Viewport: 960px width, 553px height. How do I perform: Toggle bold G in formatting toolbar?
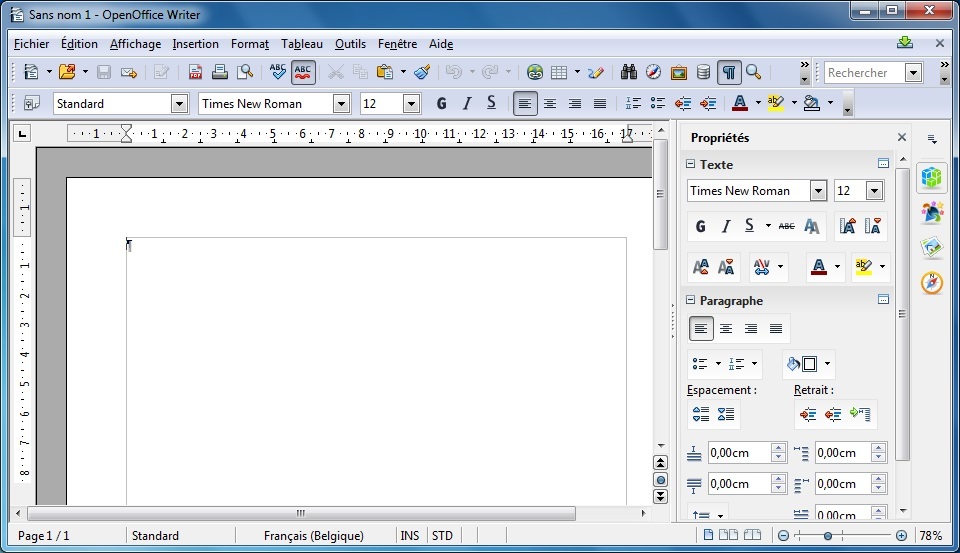(441, 103)
